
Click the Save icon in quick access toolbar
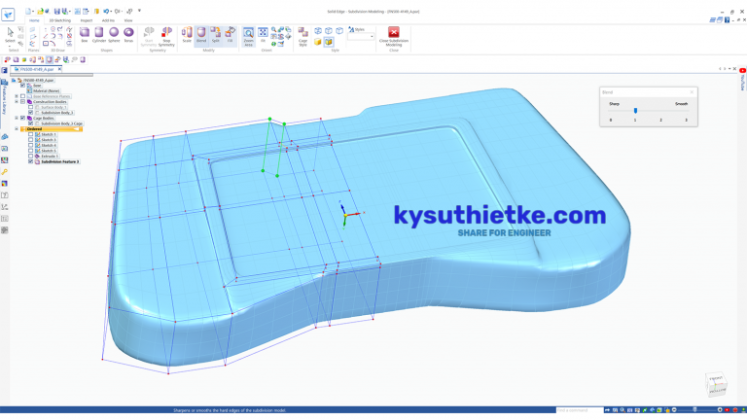(x=57, y=11)
